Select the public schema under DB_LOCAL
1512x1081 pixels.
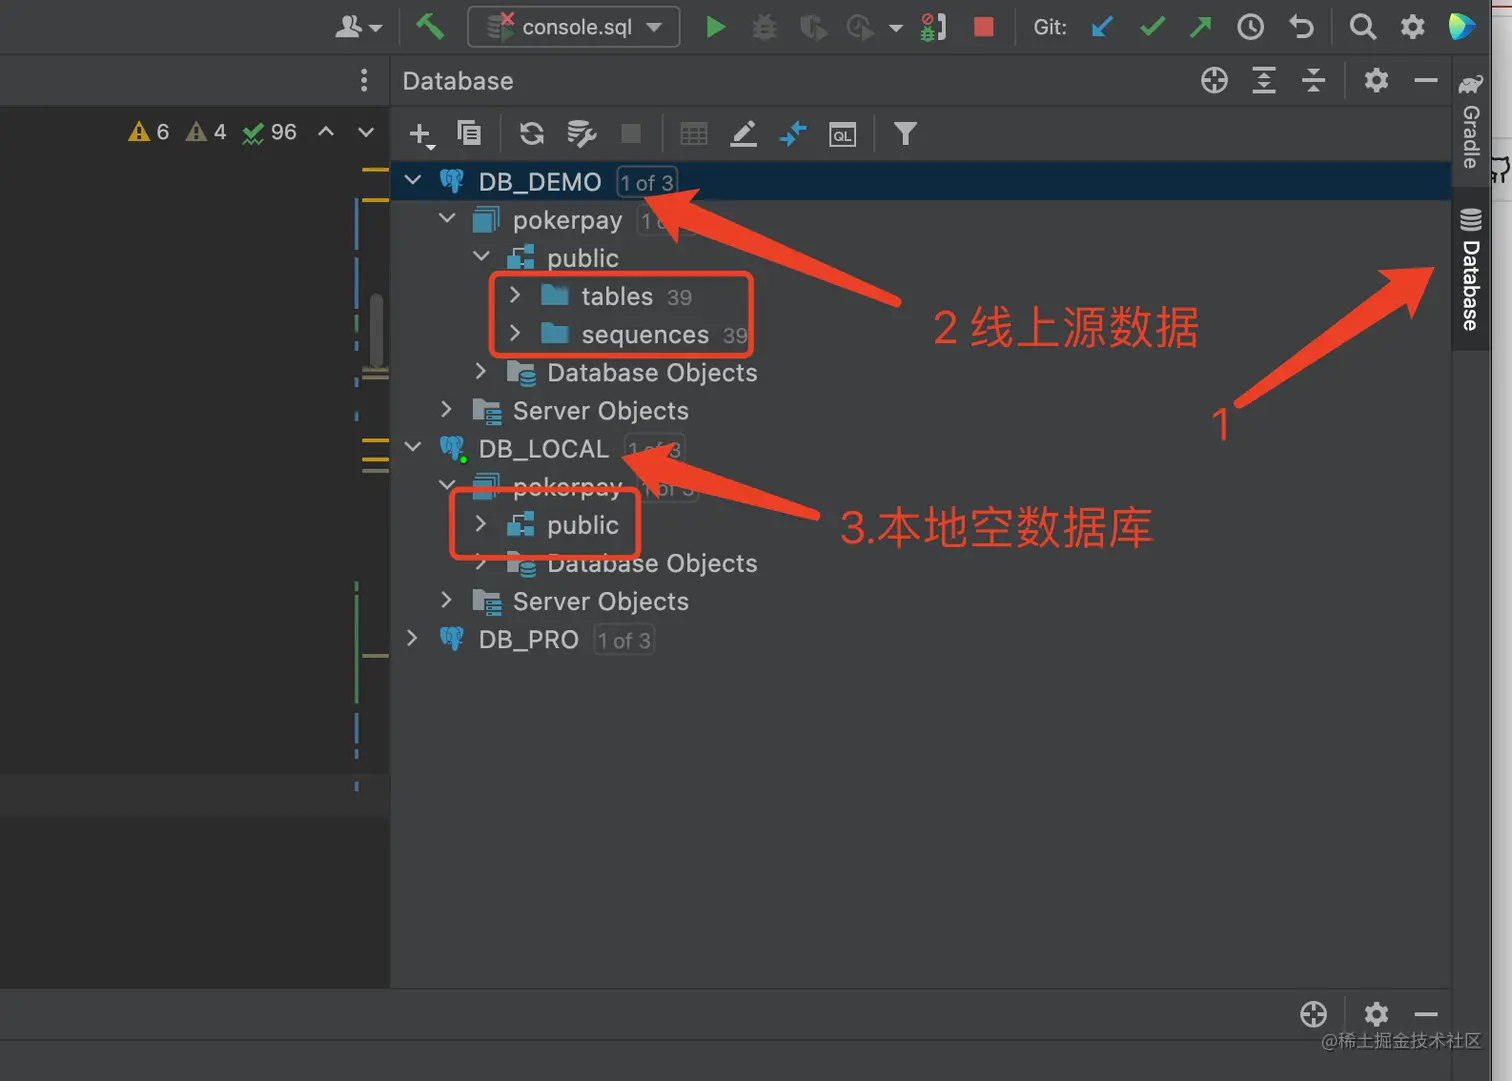(x=583, y=525)
